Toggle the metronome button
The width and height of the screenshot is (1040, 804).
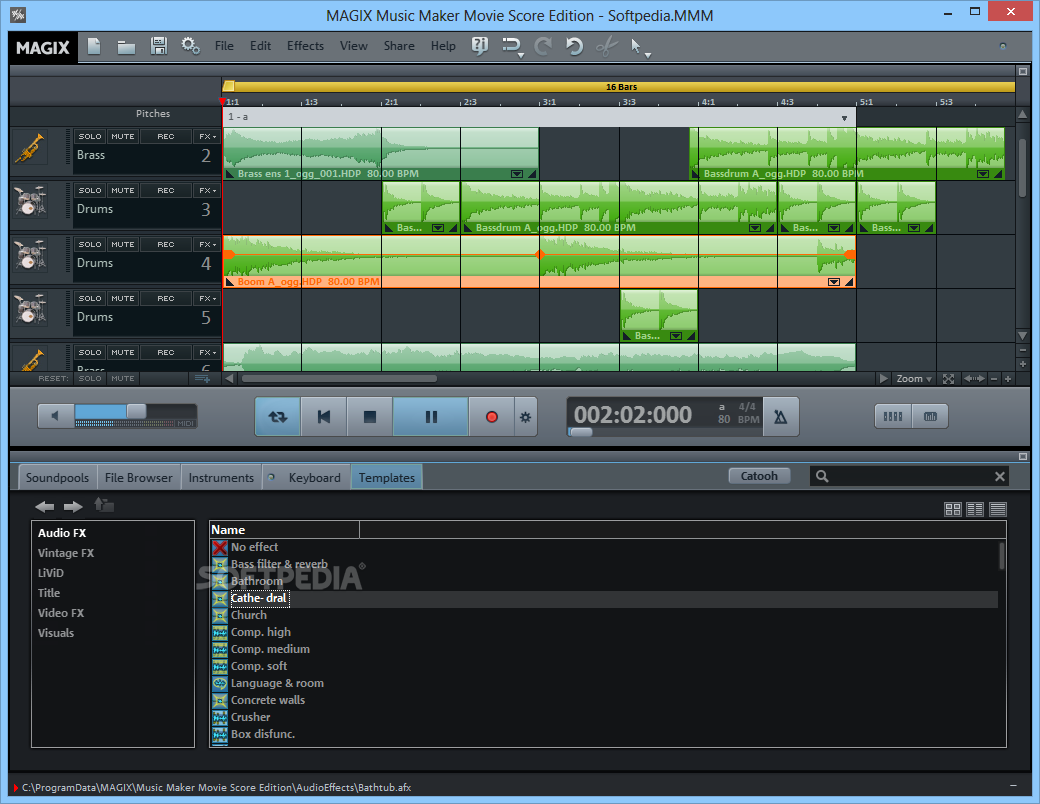pos(781,417)
